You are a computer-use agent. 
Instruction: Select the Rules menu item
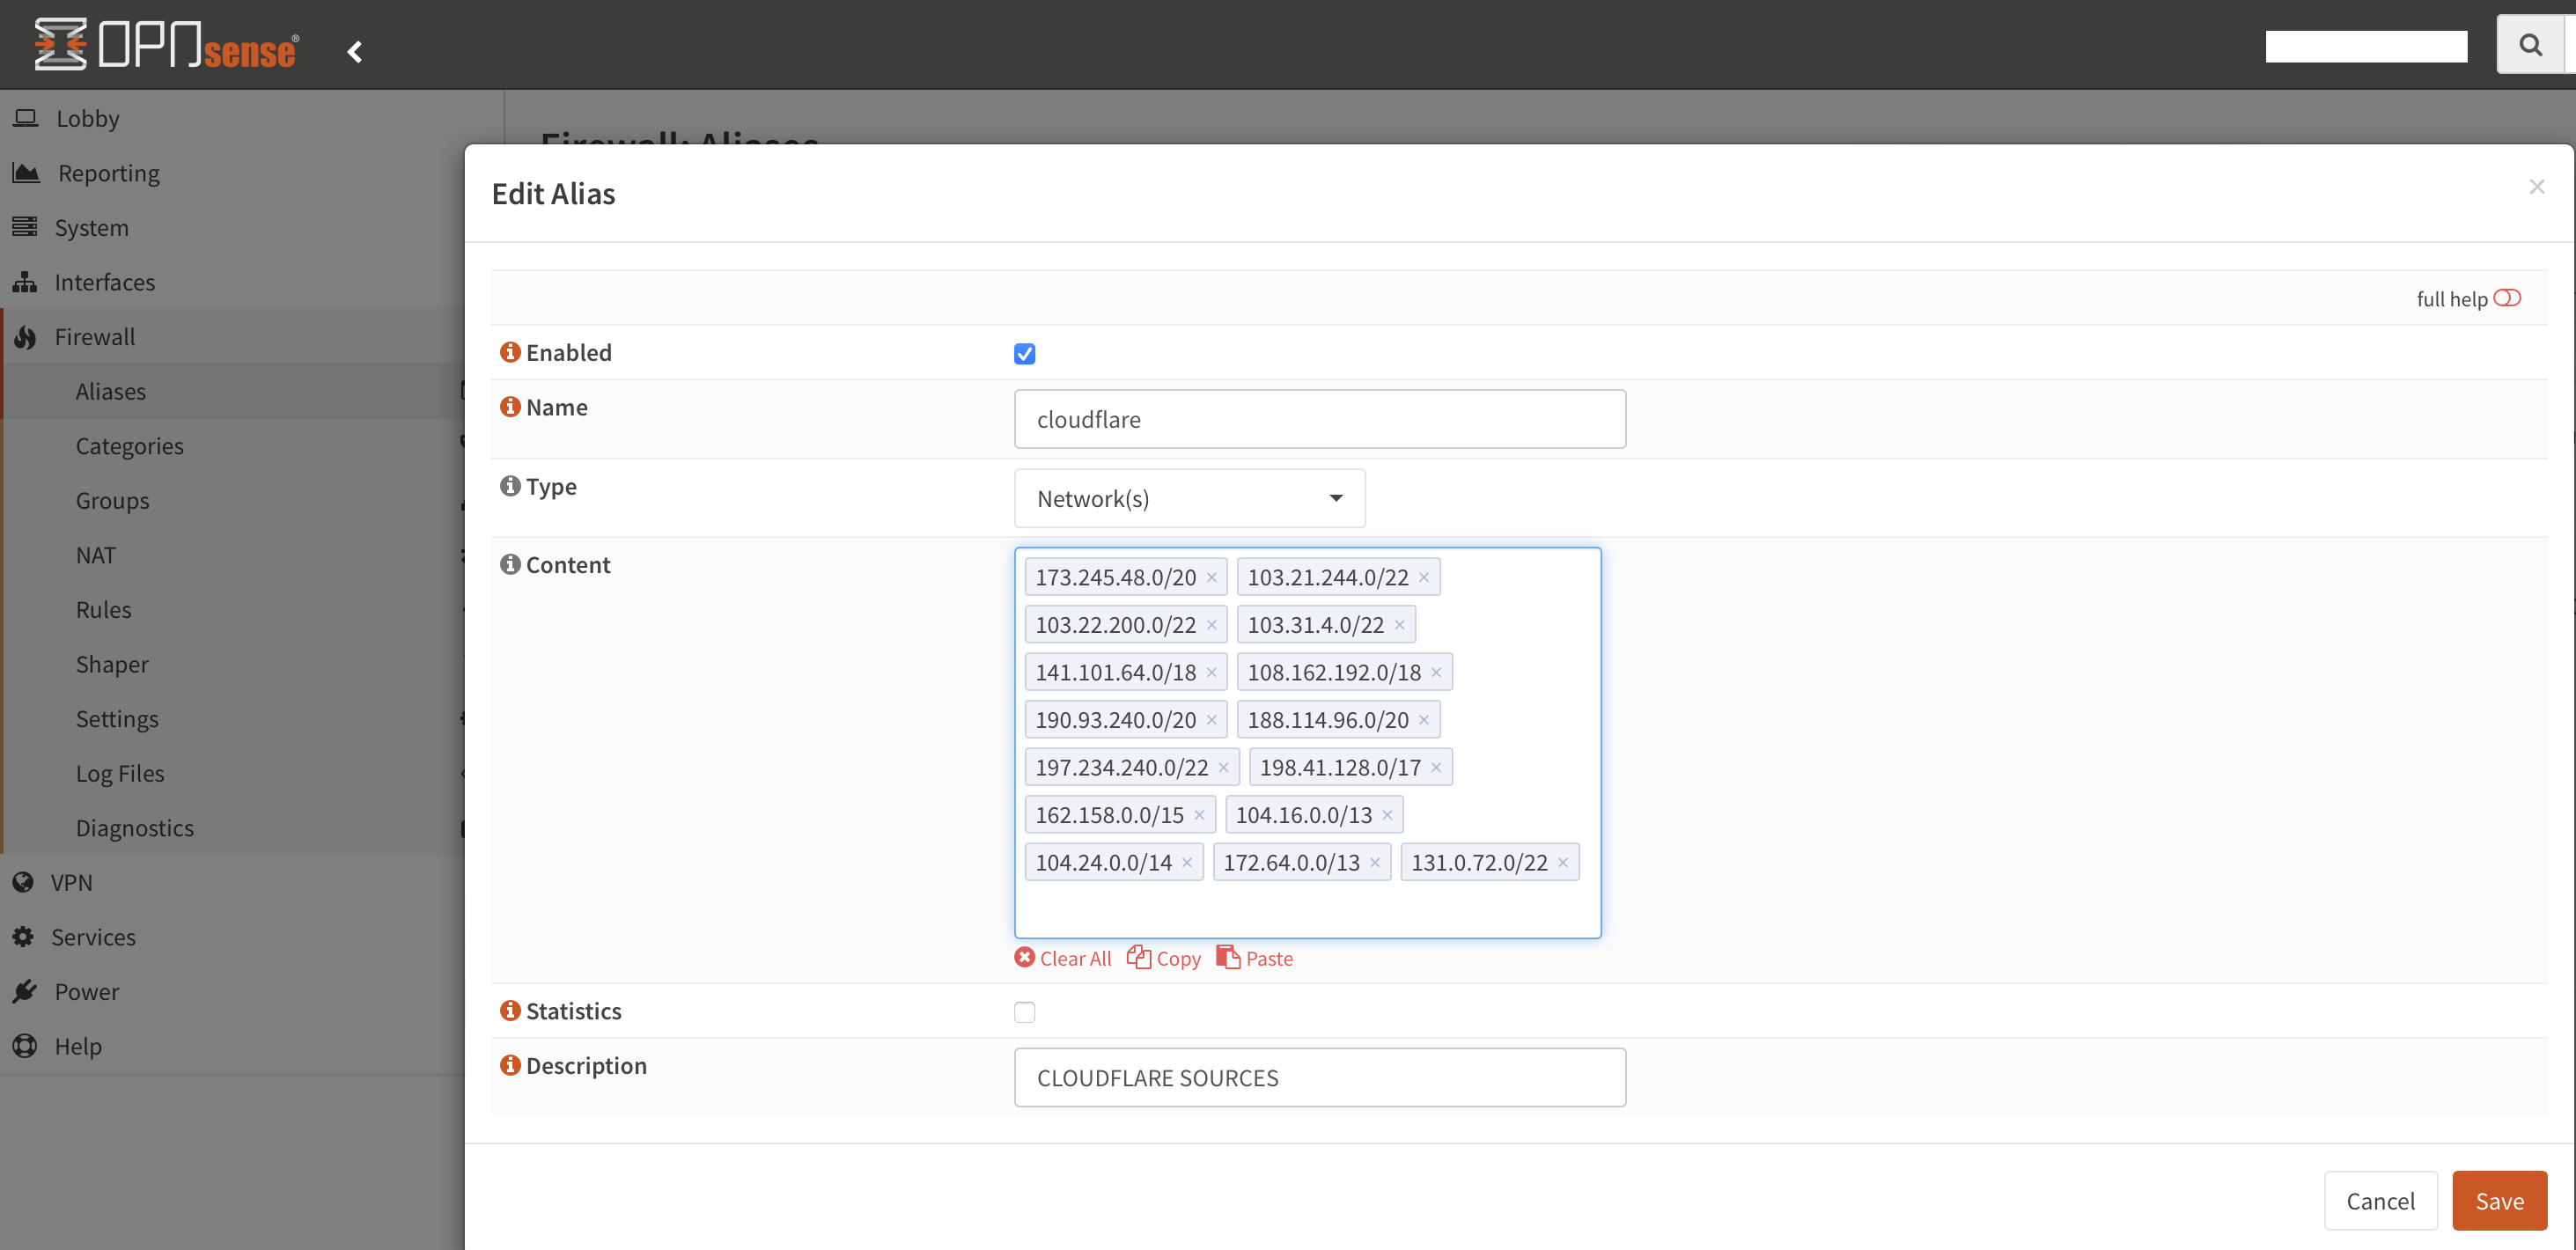pos(102,607)
